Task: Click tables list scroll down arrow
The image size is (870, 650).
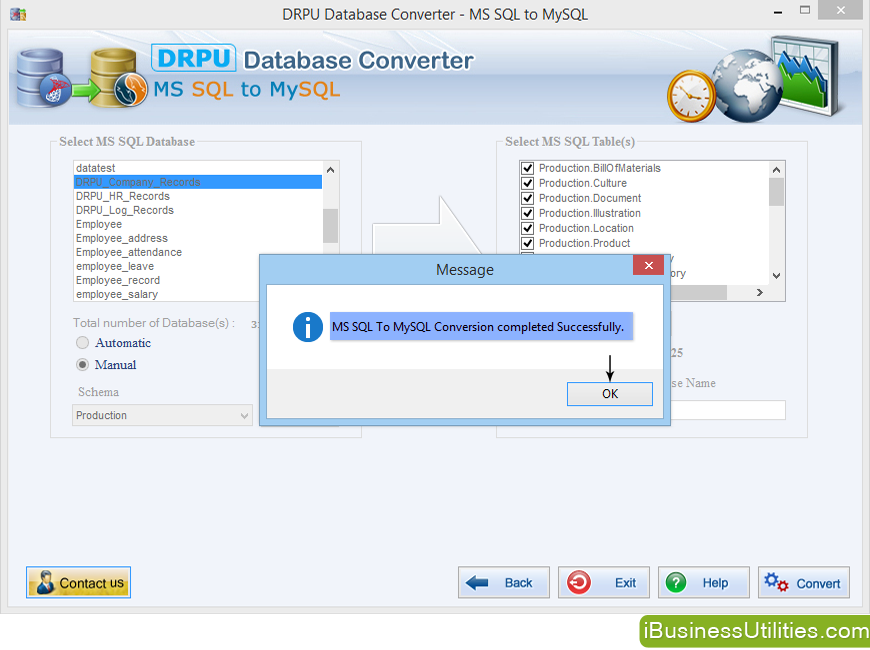Action: click(x=776, y=275)
